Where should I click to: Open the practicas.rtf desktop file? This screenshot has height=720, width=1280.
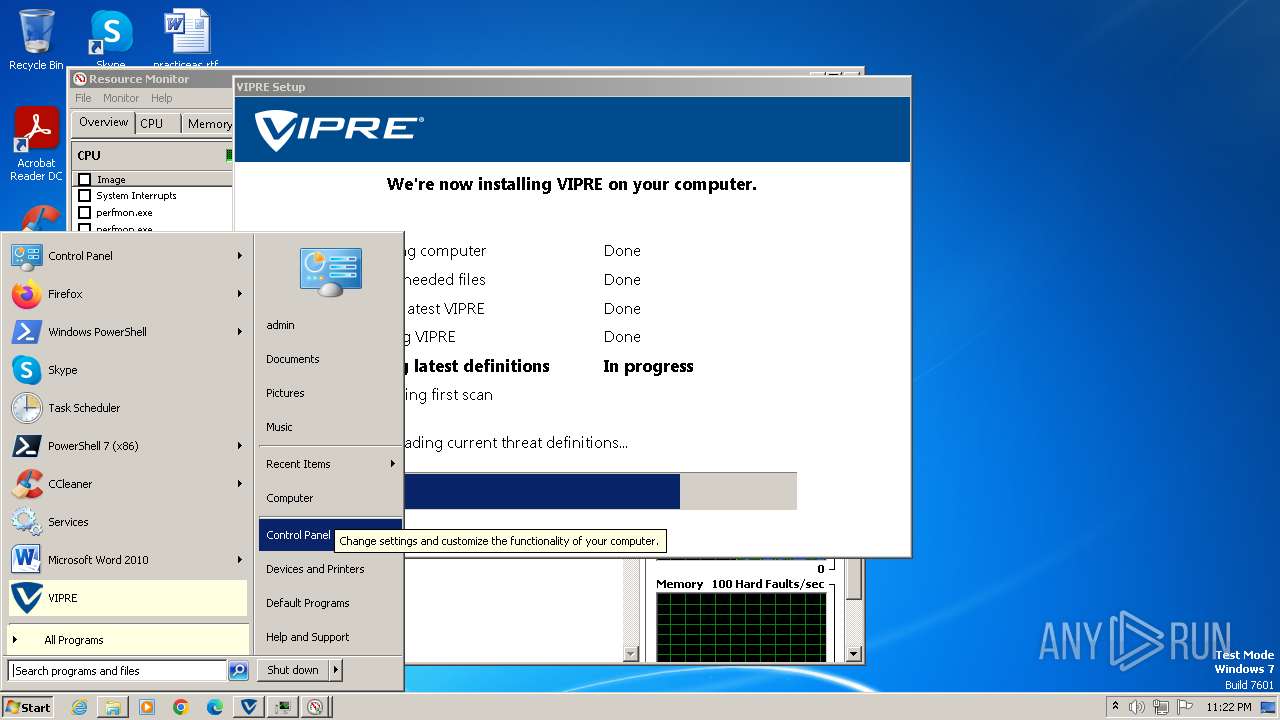(186, 38)
